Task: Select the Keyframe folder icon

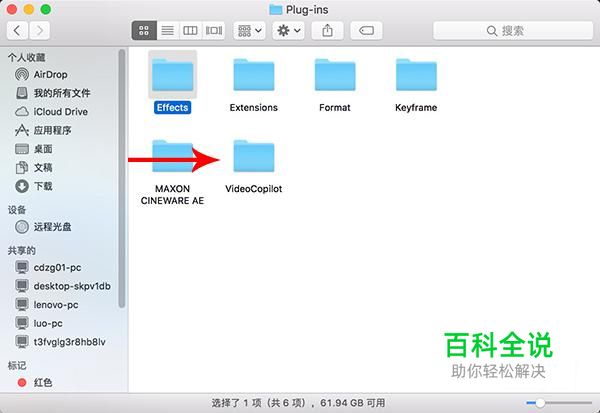Action: (416, 75)
